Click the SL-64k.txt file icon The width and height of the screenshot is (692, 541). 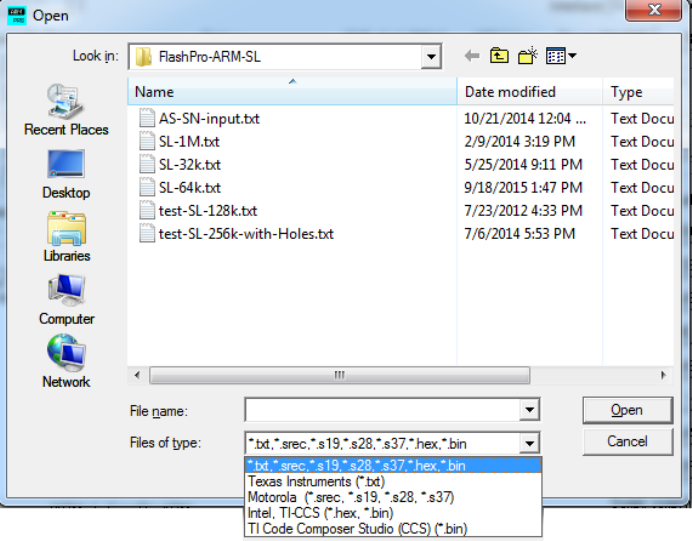147,187
